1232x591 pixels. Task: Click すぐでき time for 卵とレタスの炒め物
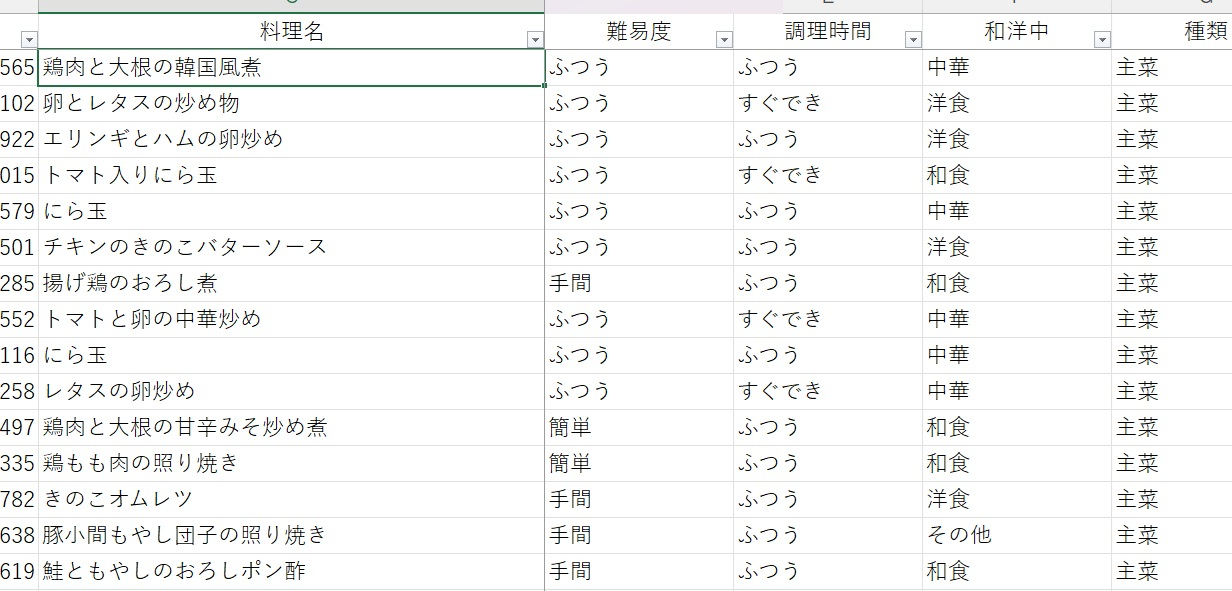point(828,104)
